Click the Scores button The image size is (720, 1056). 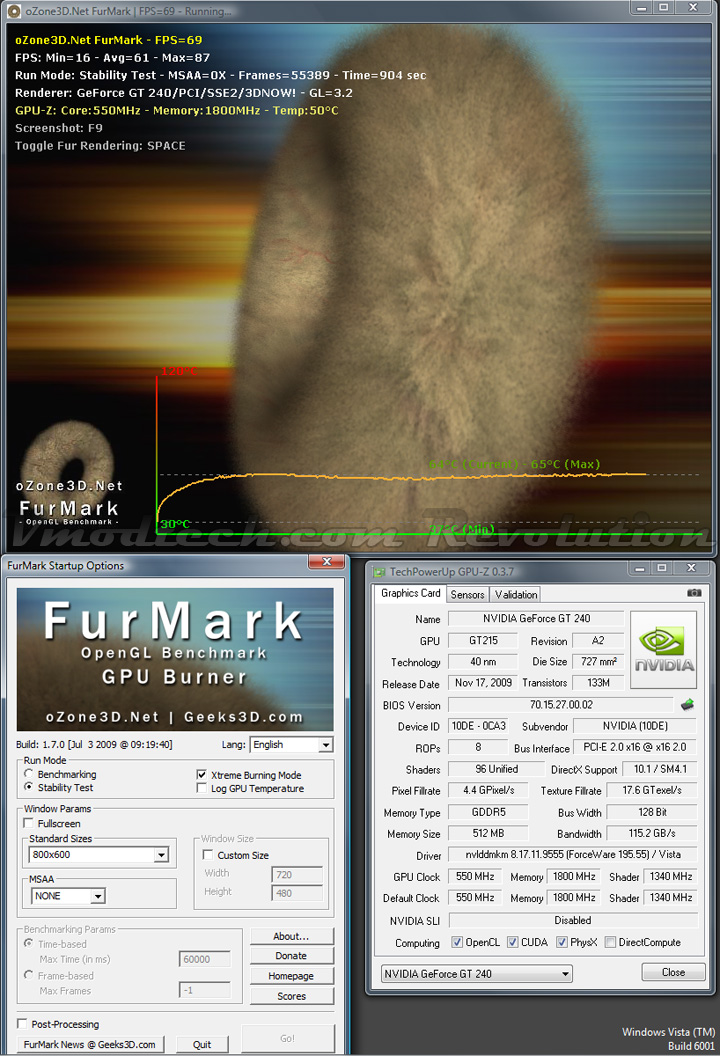point(292,996)
